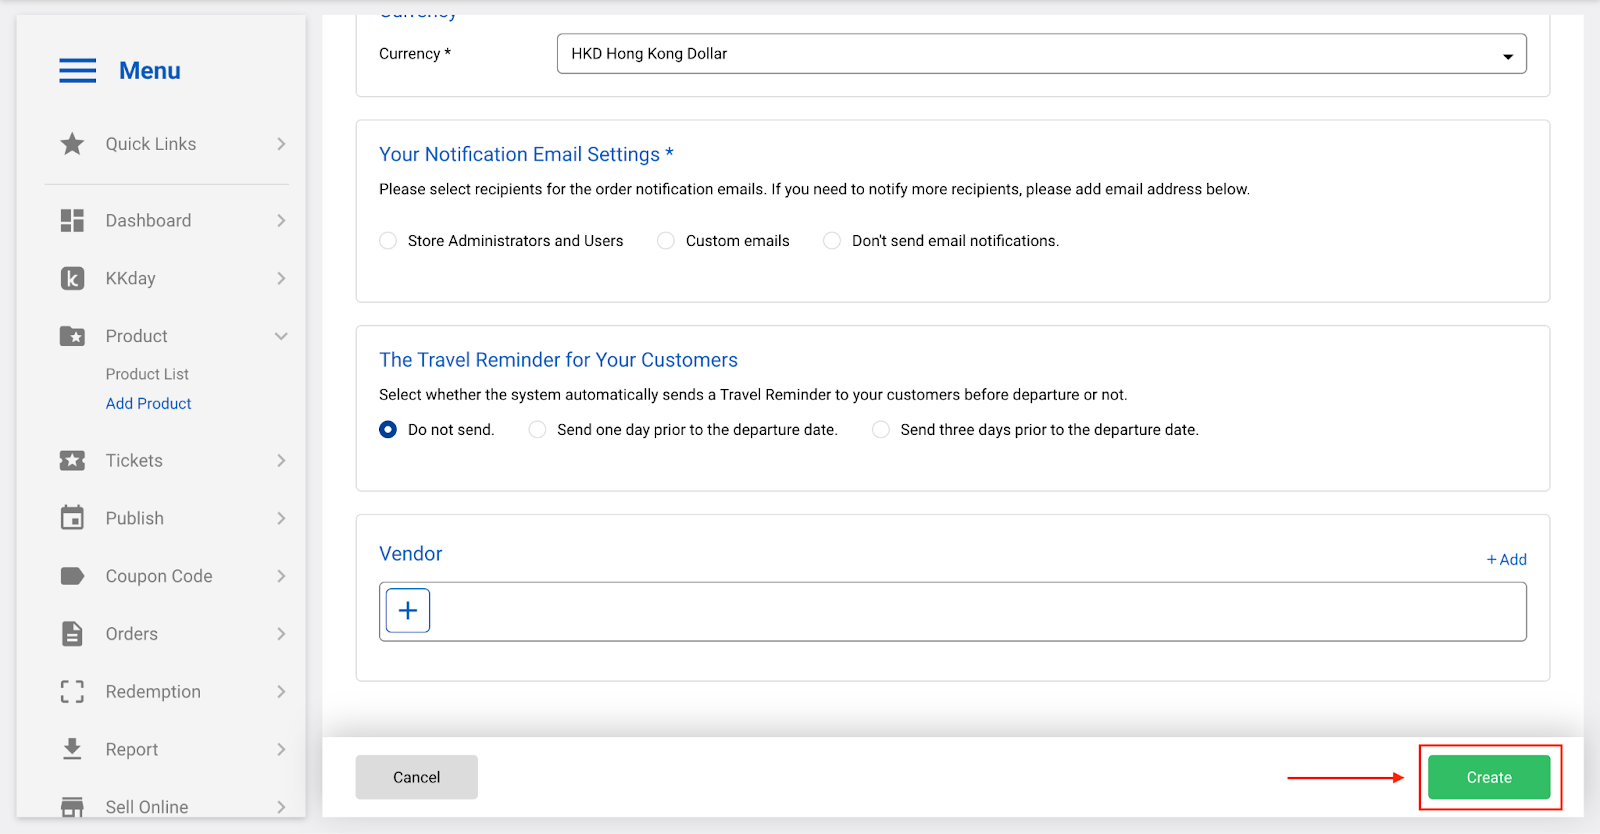Screen dimensions: 1600x834
Task: Open the Report menu item
Action: pos(132,749)
